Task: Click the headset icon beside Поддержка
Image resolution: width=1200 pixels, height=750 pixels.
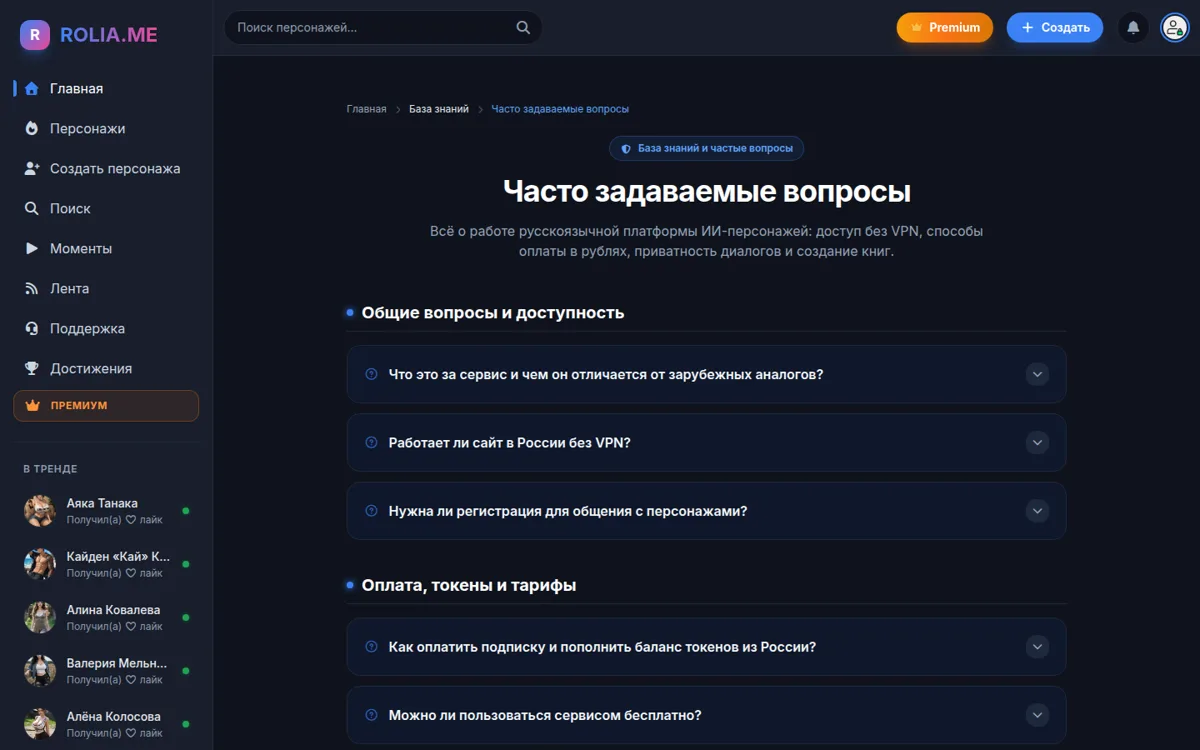Action: coord(31,328)
